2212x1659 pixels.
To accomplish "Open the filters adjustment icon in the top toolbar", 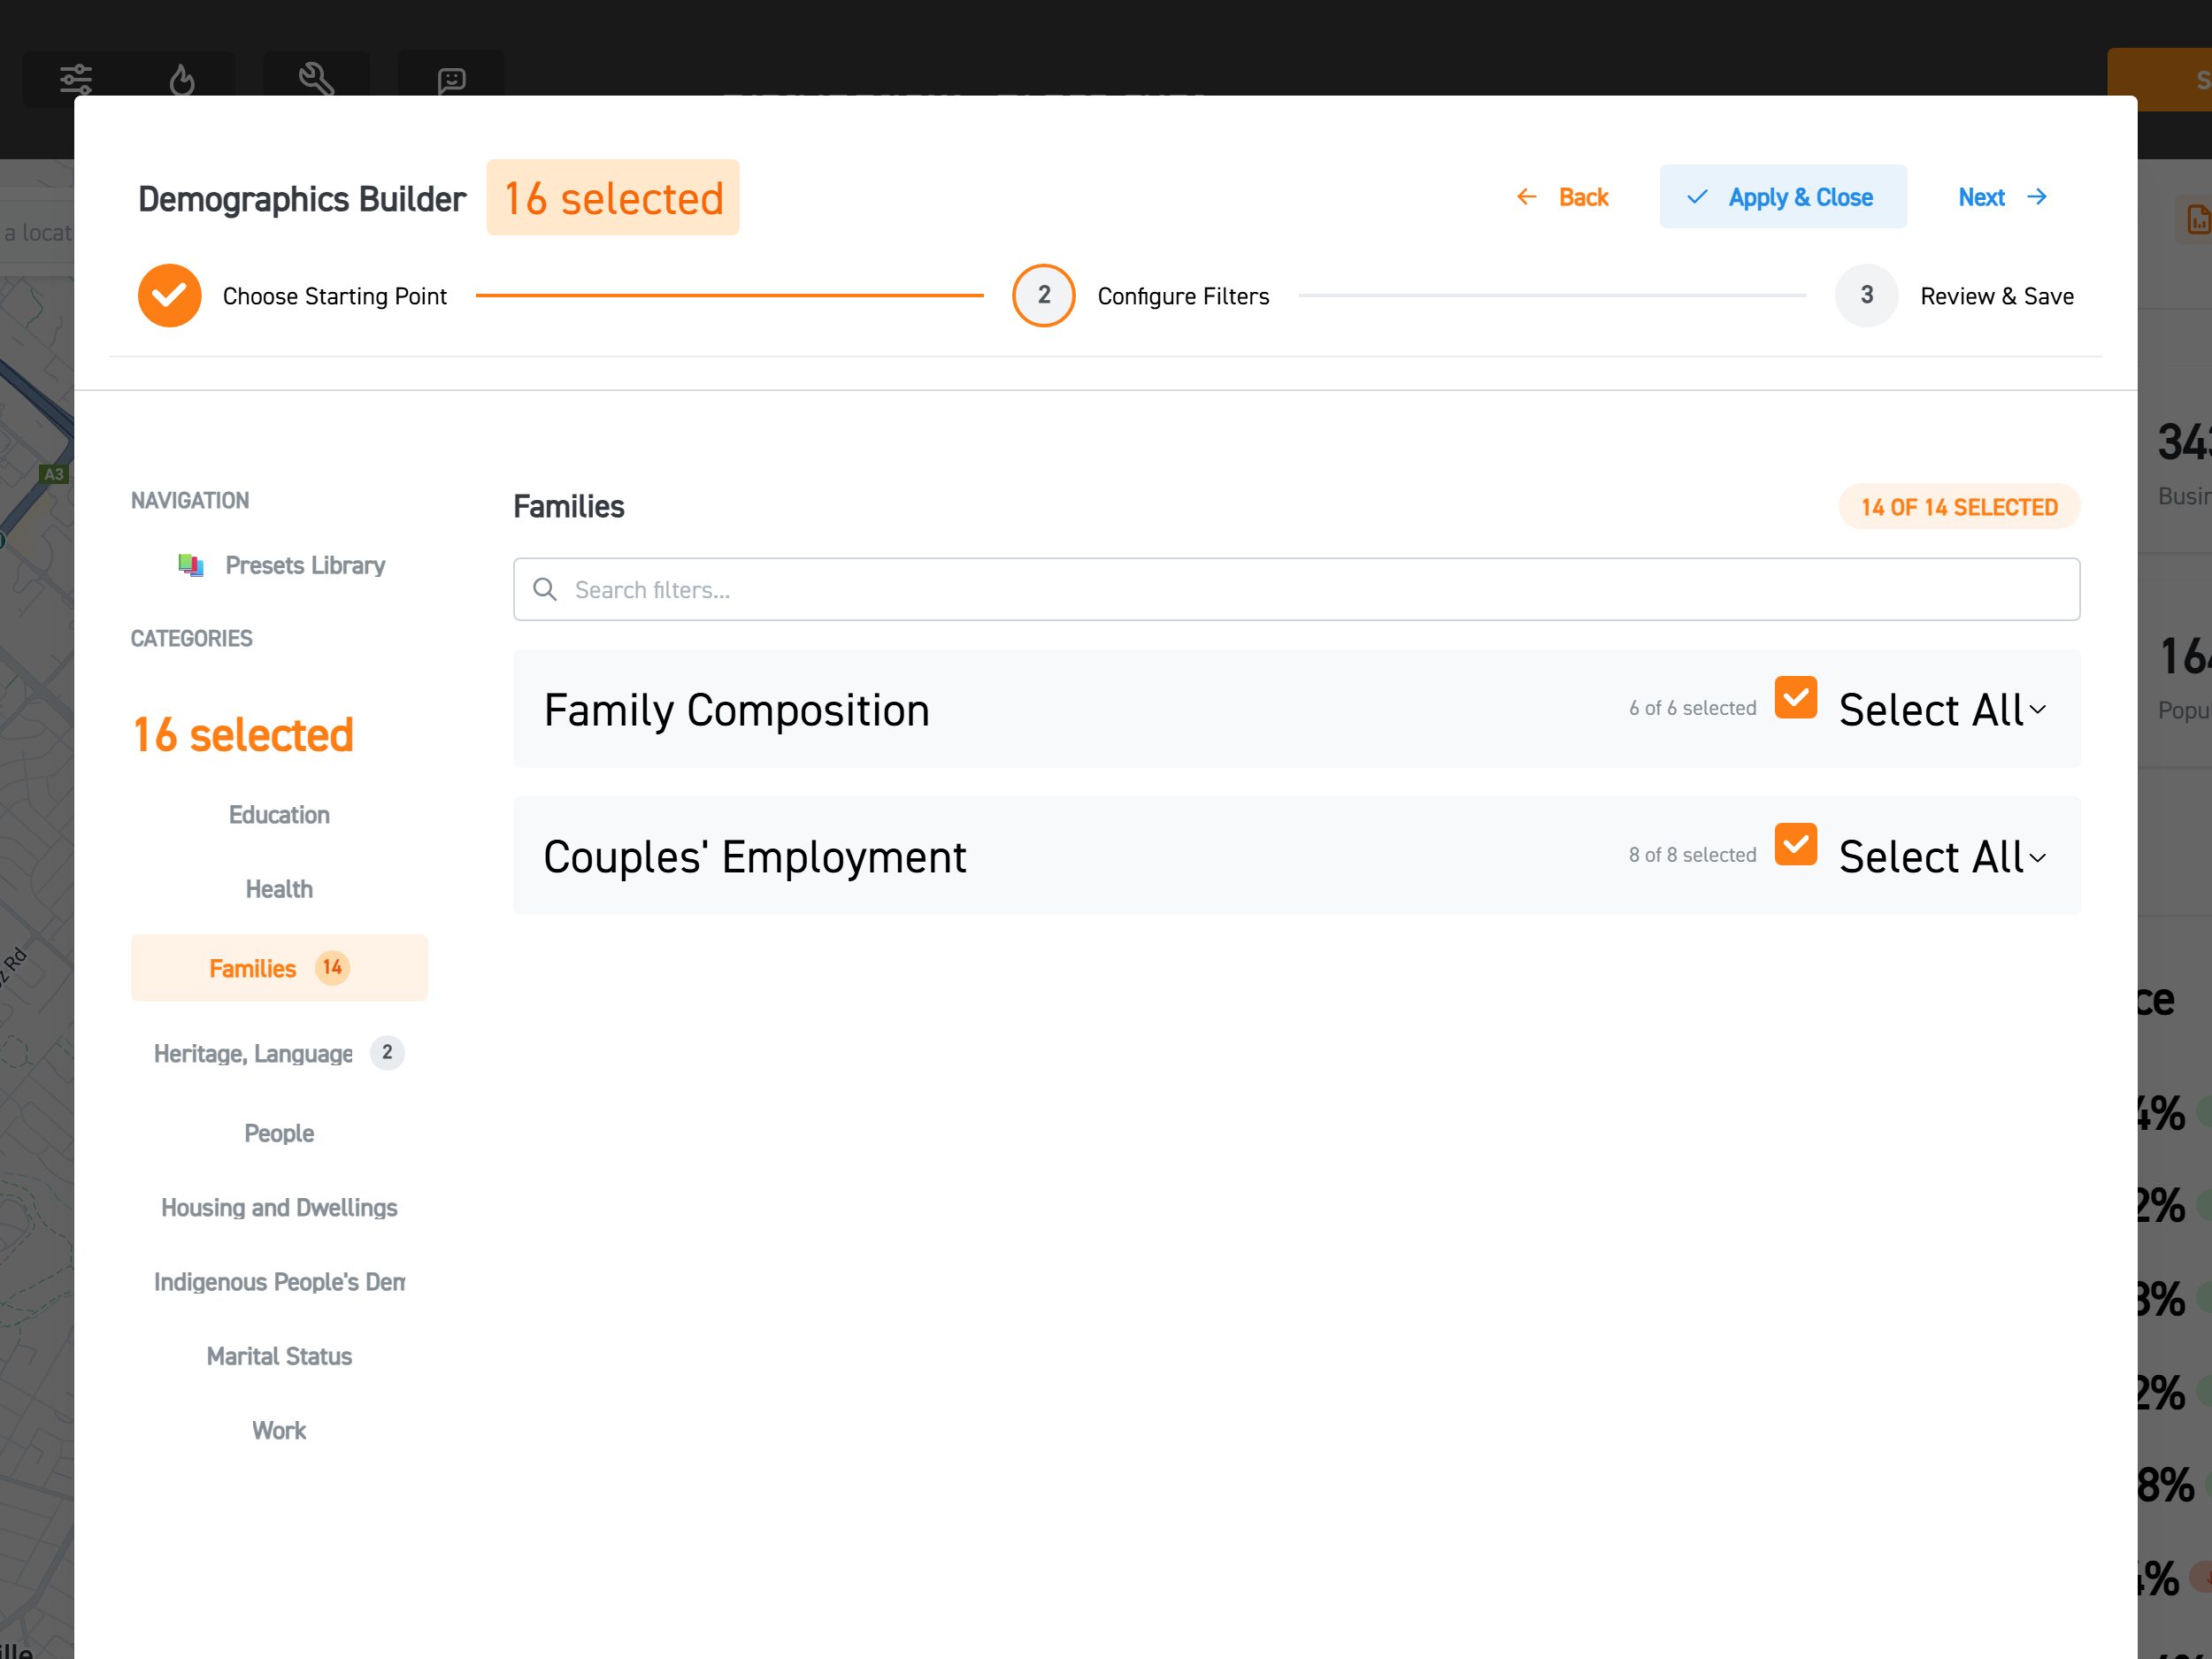I will coord(76,79).
